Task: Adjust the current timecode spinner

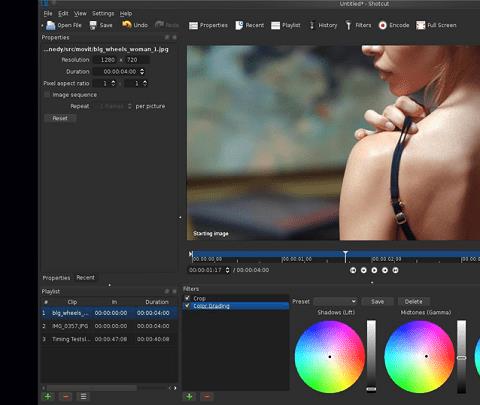Action: [227, 270]
